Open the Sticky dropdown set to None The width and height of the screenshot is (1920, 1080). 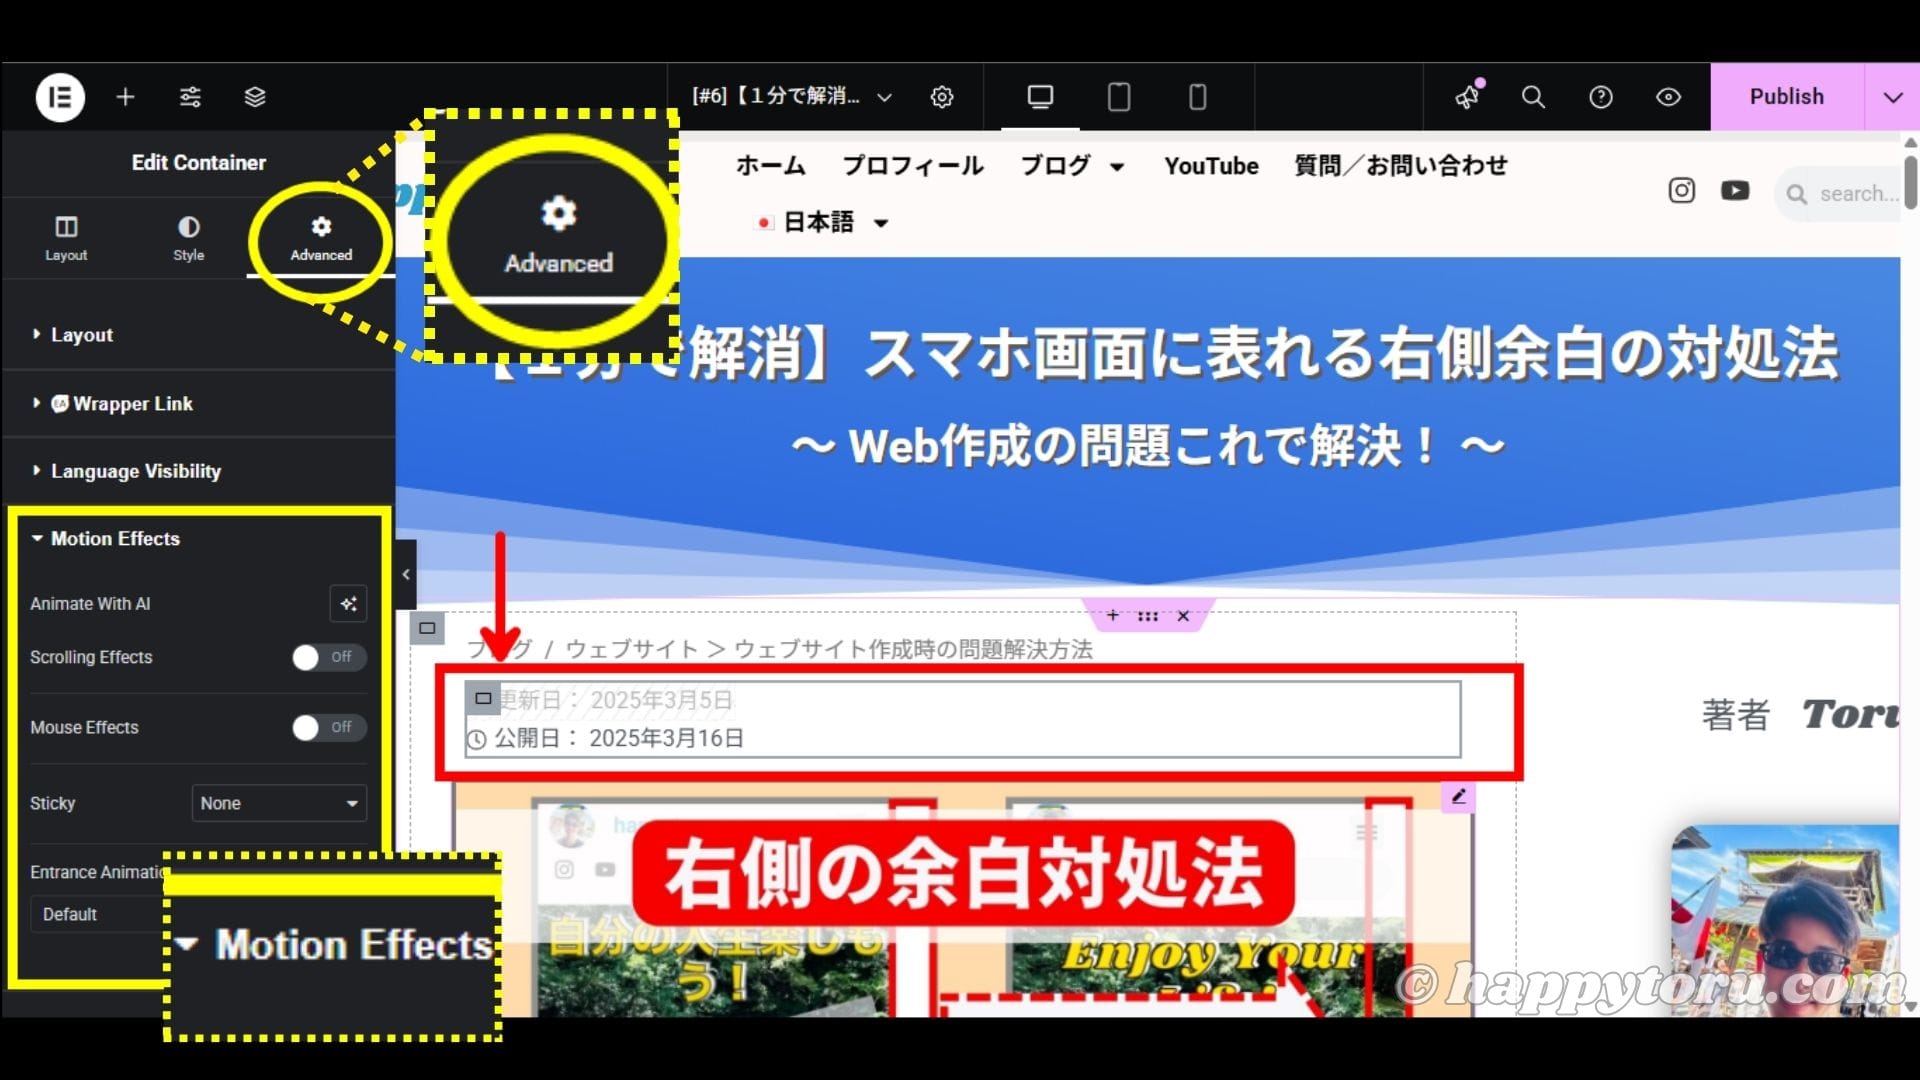(x=279, y=803)
